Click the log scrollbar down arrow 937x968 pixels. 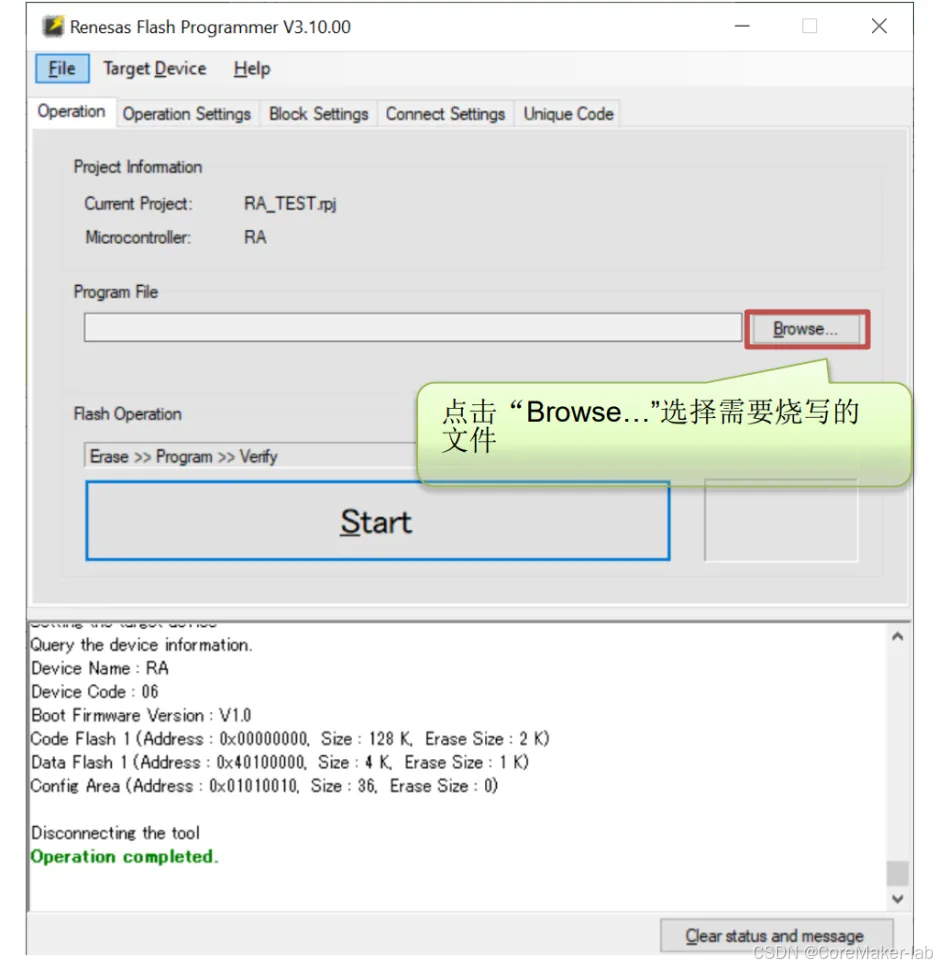(x=897, y=898)
